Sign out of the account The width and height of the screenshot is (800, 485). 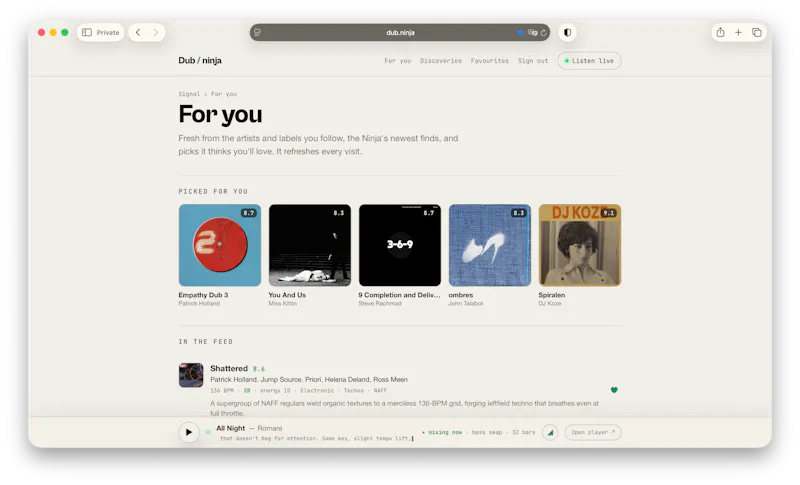point(533,61)
